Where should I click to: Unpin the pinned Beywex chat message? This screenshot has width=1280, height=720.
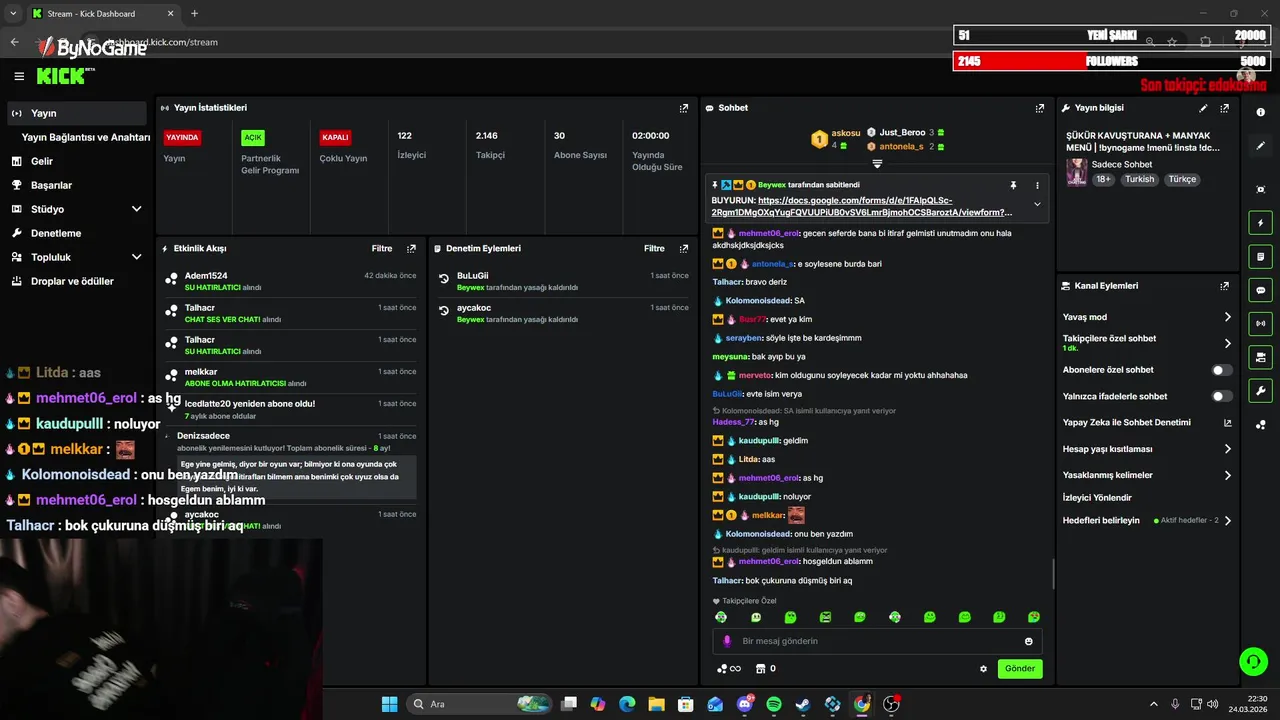pyautogui.click(x=1013, y=185)
